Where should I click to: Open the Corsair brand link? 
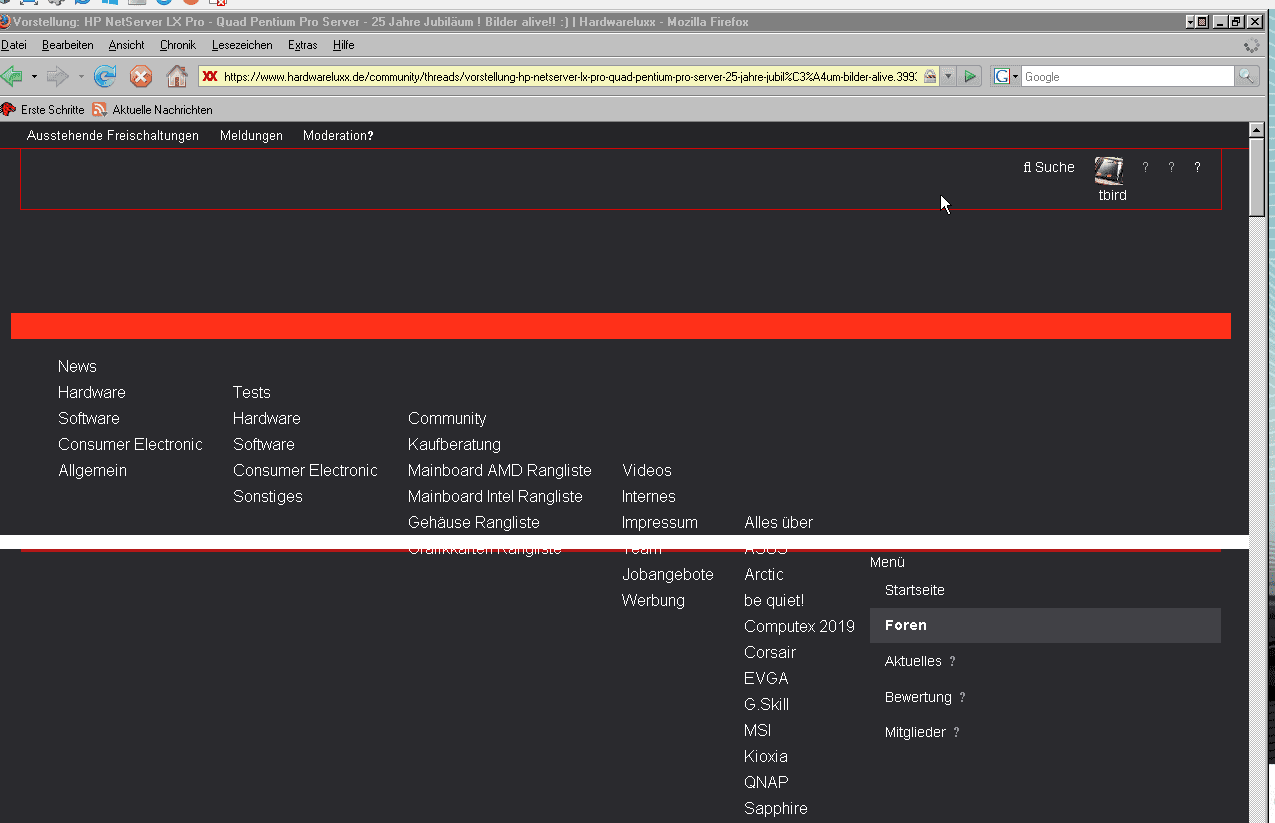click(770, 652)
